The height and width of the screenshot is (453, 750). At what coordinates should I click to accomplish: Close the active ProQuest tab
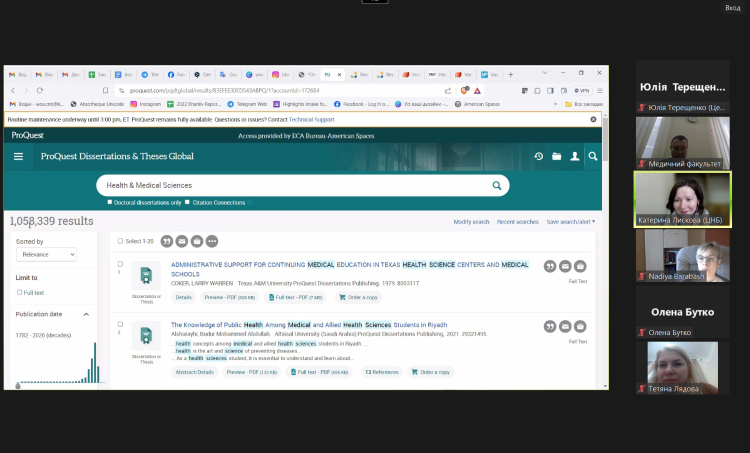click(339, 75)
